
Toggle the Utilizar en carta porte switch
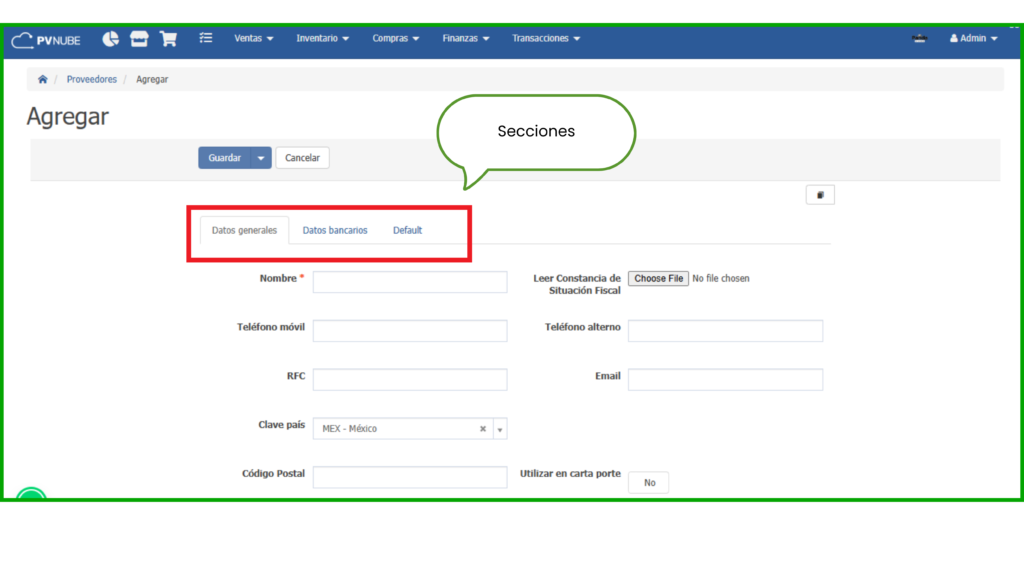[x=649, y=483]
